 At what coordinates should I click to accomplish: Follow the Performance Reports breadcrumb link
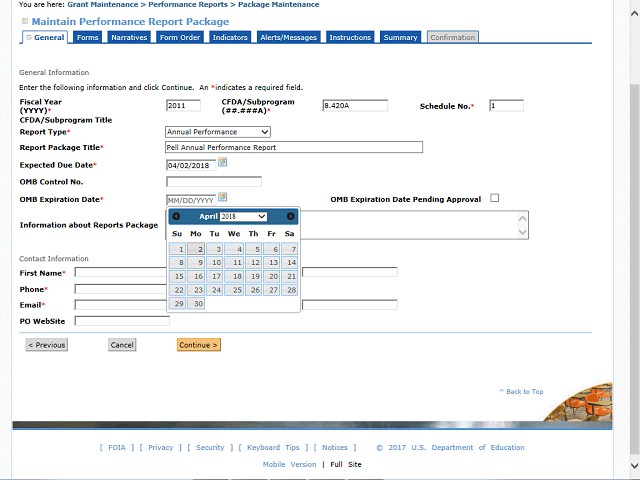tap(188, 4)
